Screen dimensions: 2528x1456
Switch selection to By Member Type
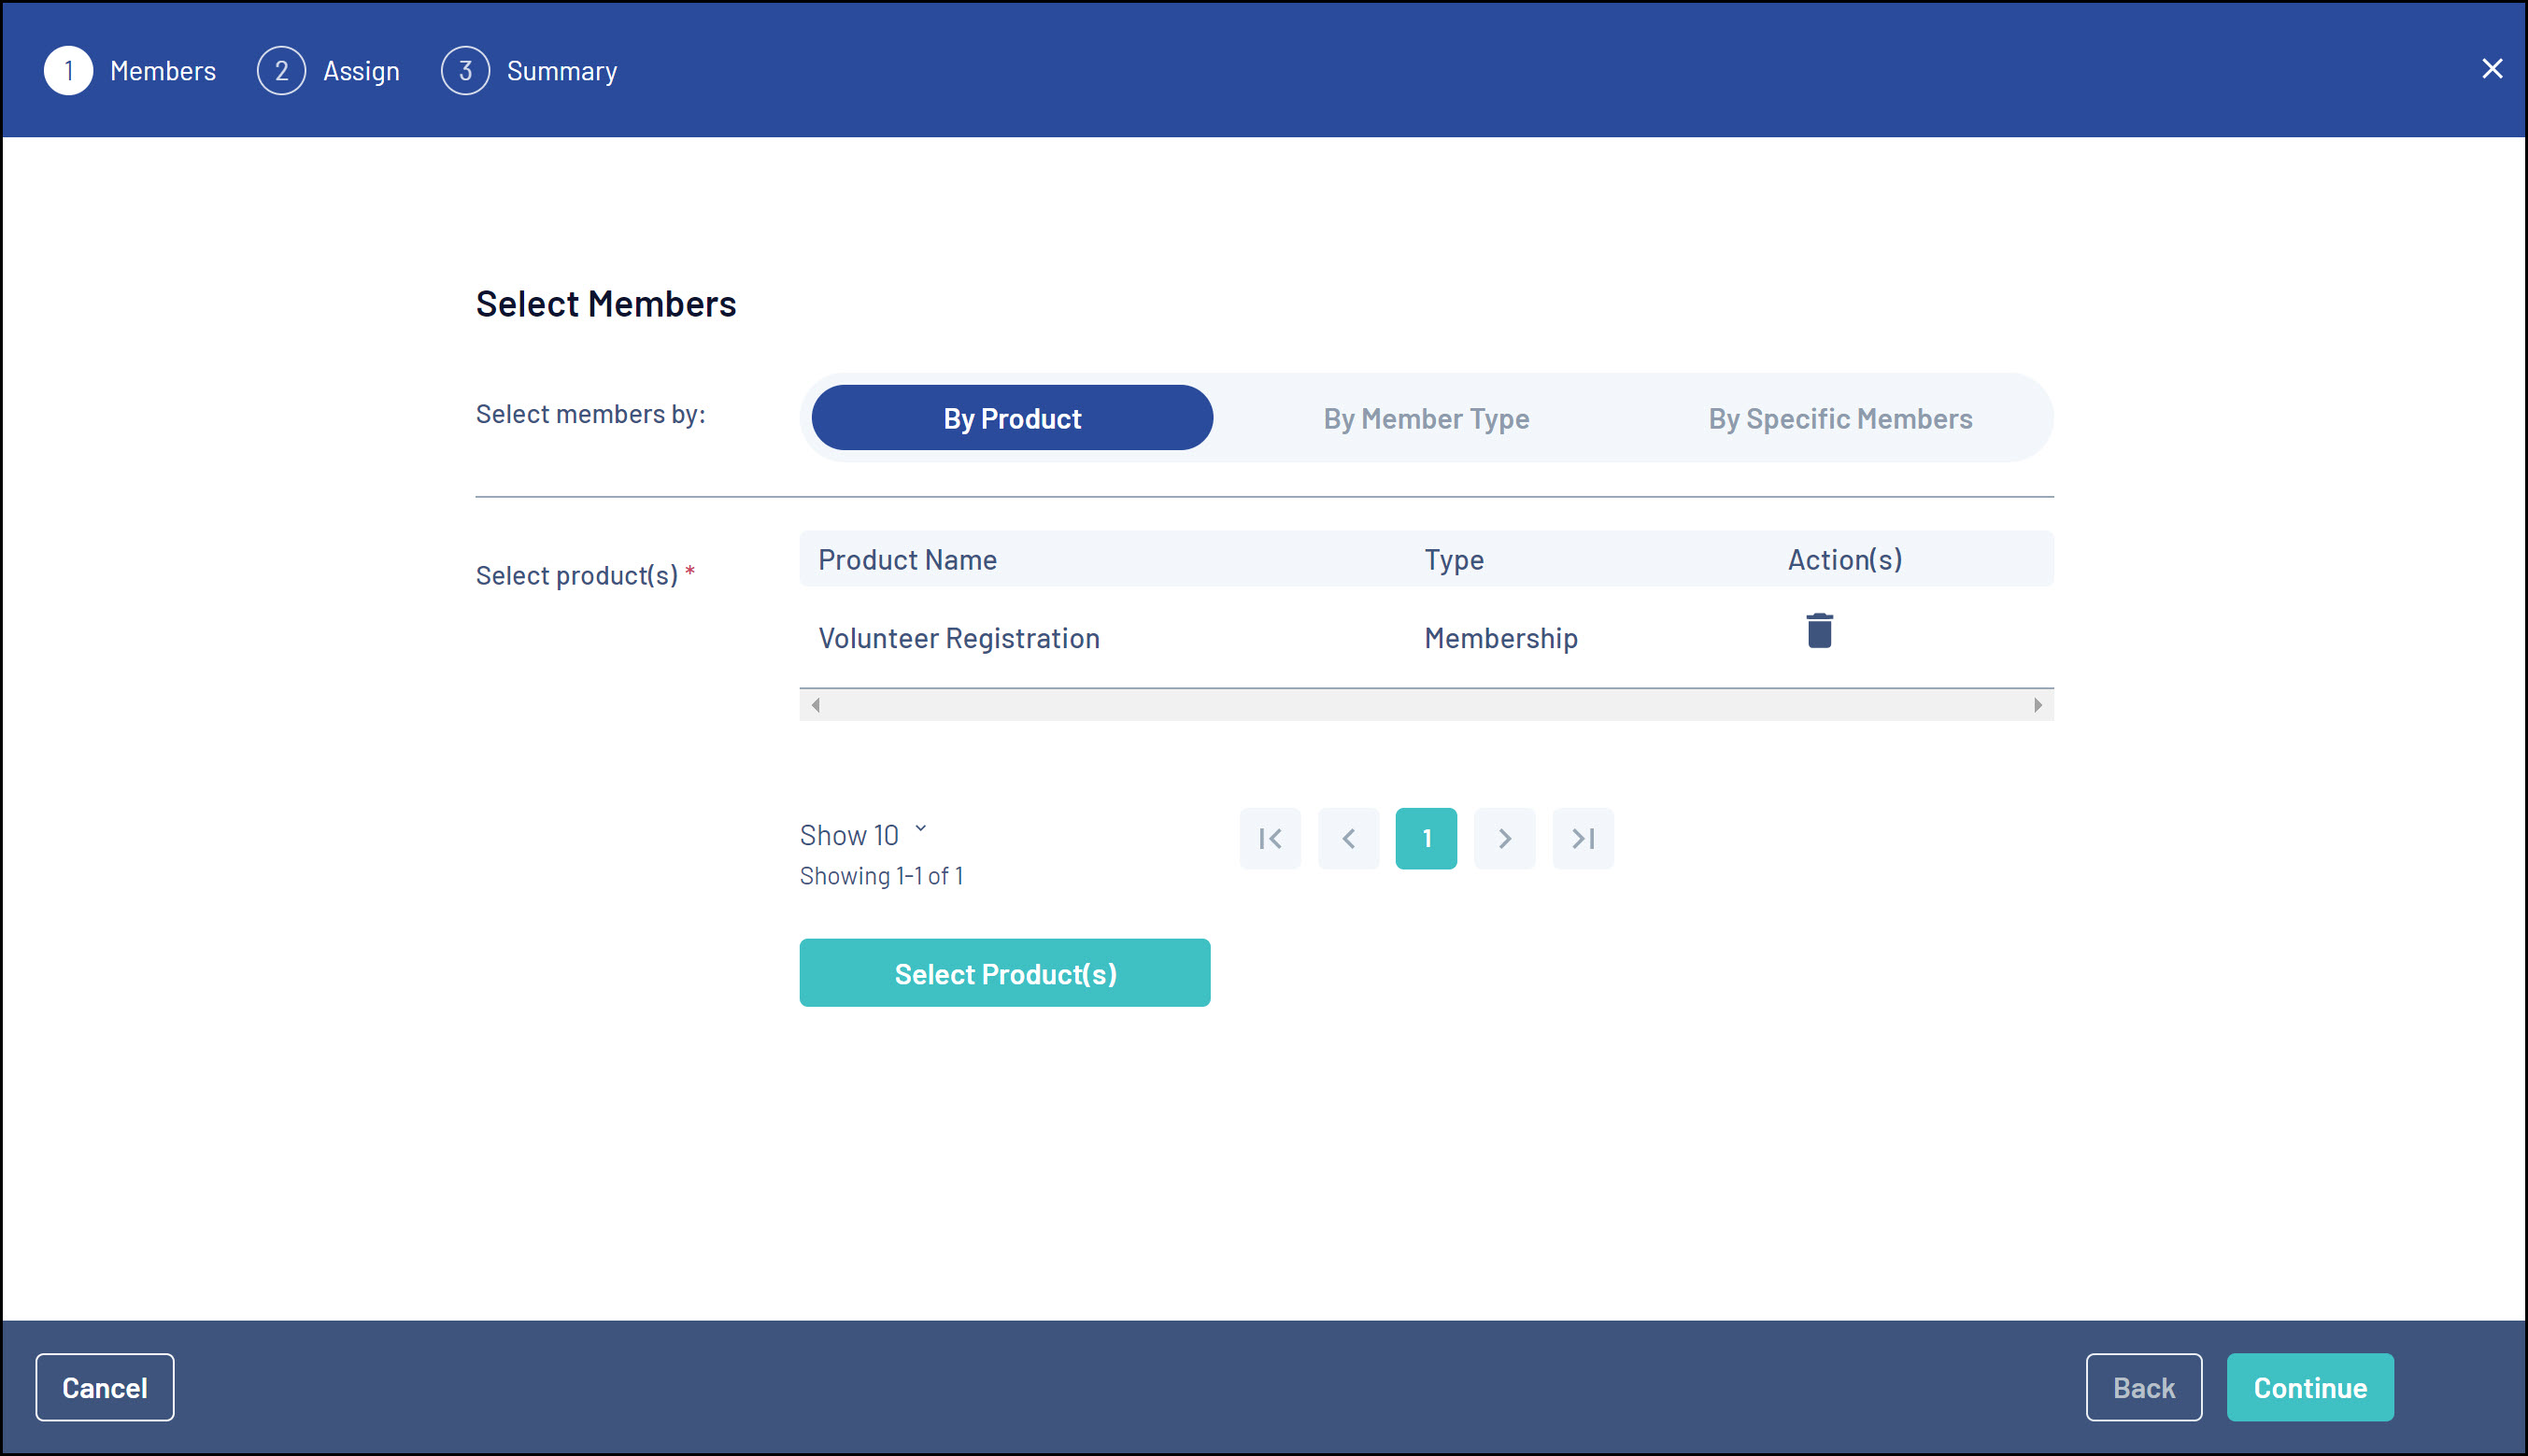tap(1426, 418)
